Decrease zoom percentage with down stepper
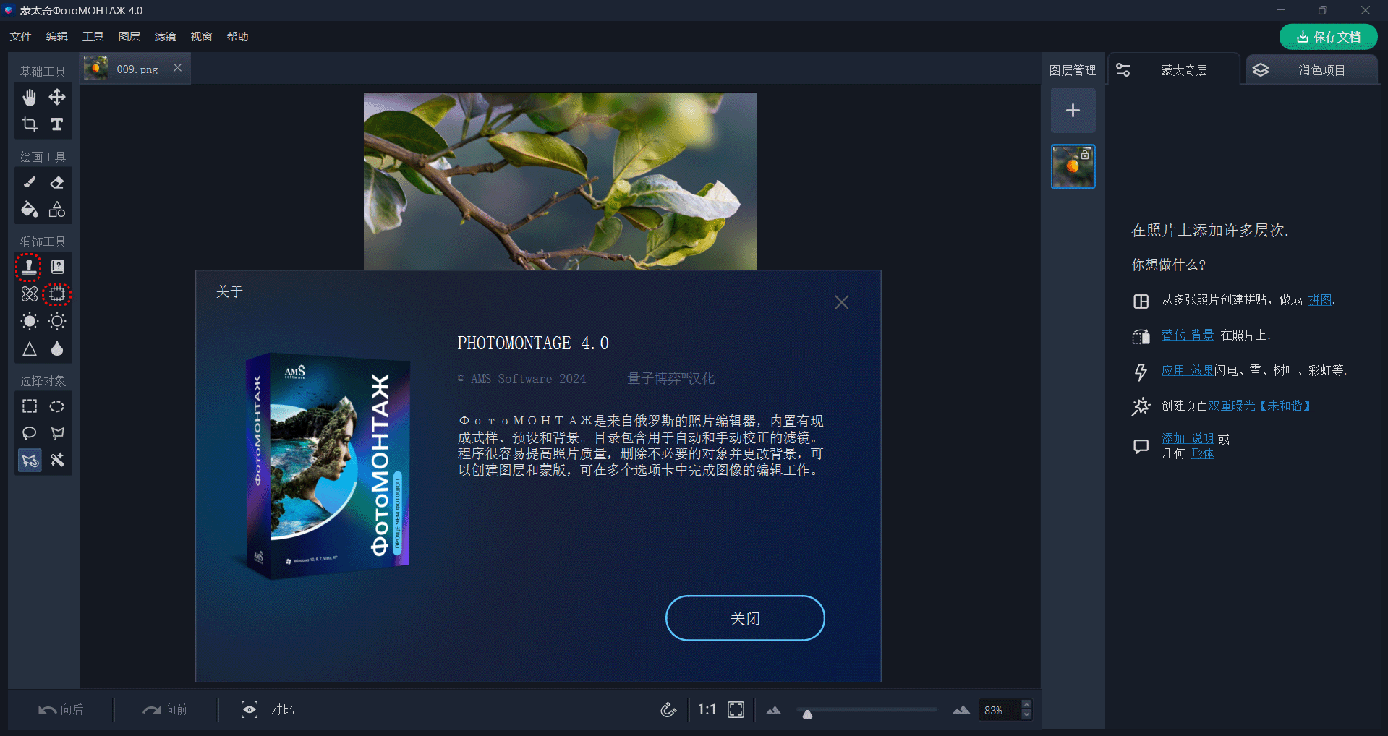Viewport: 1388px width, 736px height. pos(1025,715)
